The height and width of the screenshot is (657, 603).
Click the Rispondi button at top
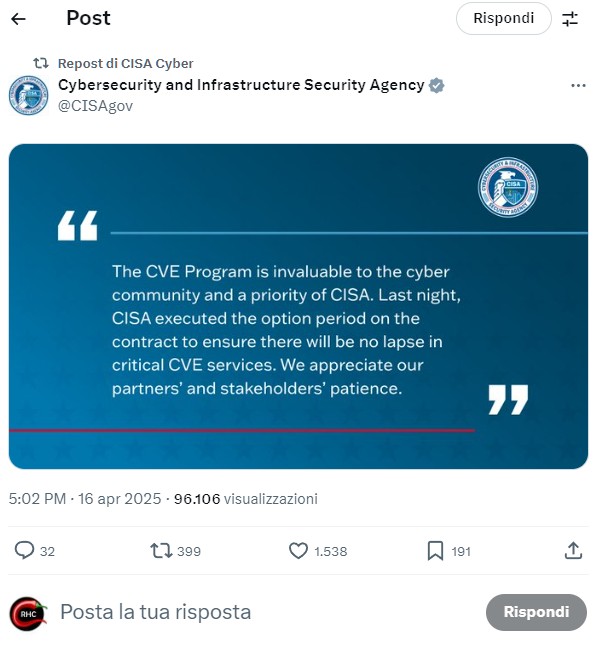(x=503, y=19)
